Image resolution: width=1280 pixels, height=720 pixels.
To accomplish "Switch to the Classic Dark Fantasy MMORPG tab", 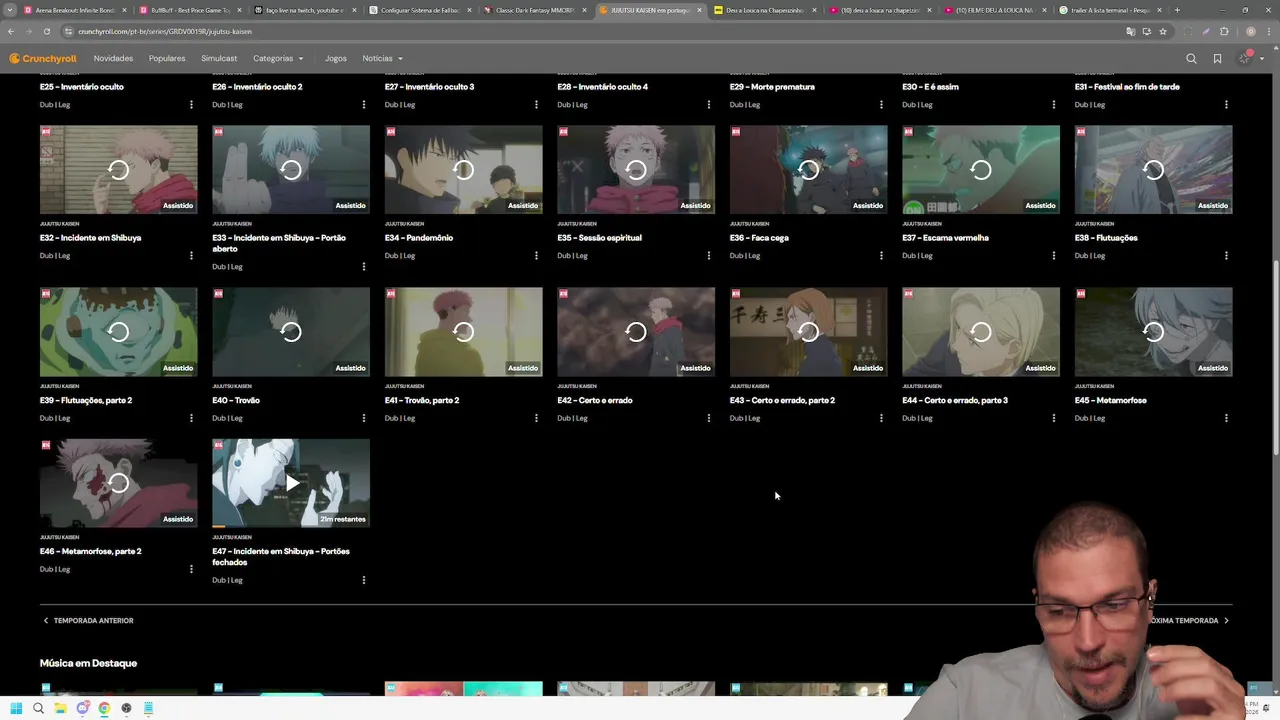I will (x=533, y=10).
